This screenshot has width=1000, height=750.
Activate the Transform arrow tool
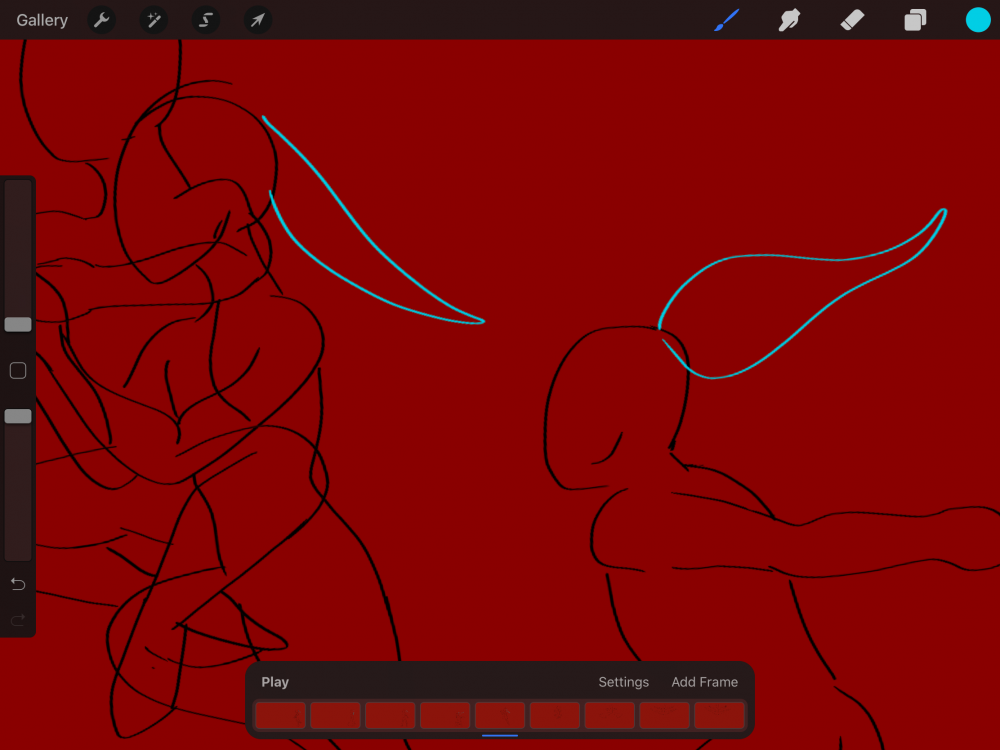point(258,20)
